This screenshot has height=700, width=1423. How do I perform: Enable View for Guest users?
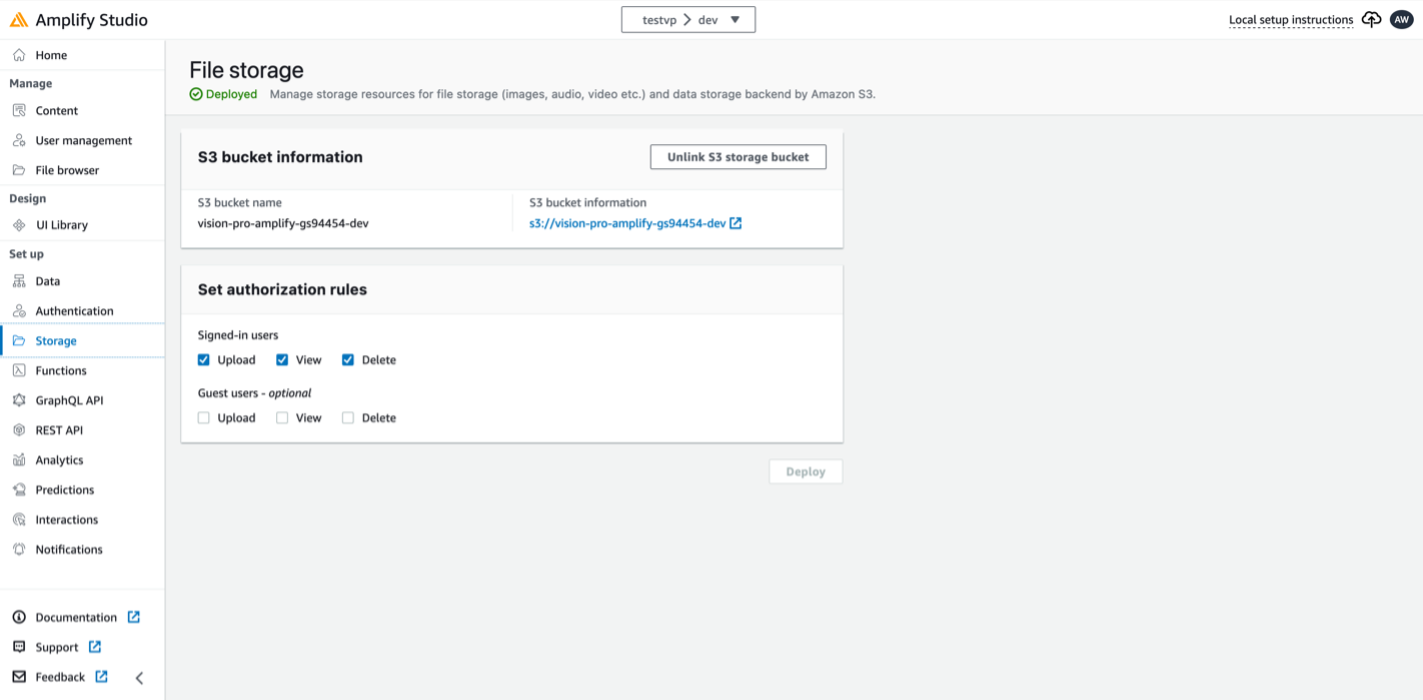pos(282,418)
